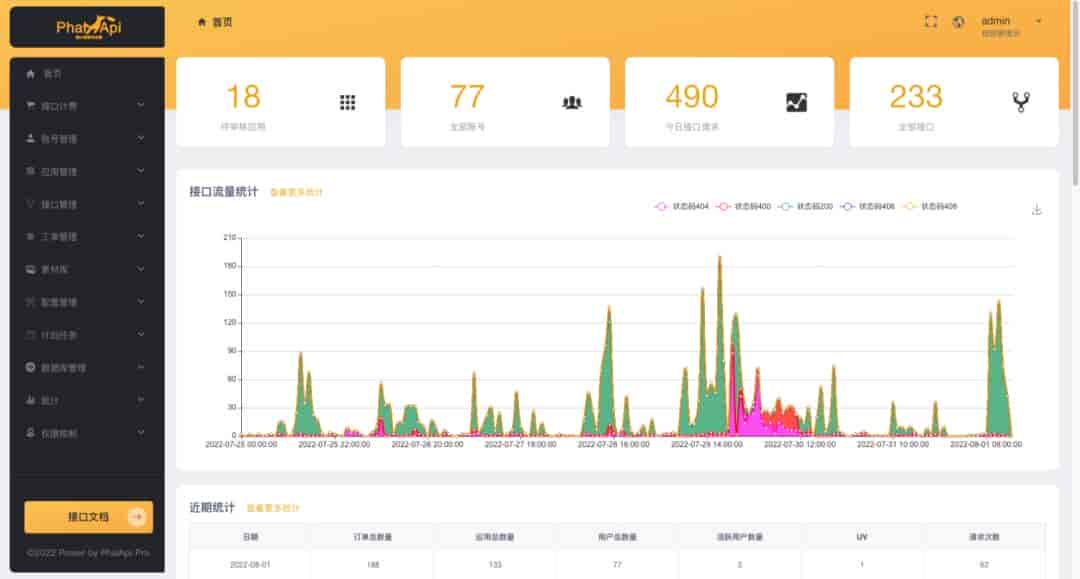Expand the 数据库管理 menu chevron
Viewport: 1080px width, 579px height.
(141, 367)
